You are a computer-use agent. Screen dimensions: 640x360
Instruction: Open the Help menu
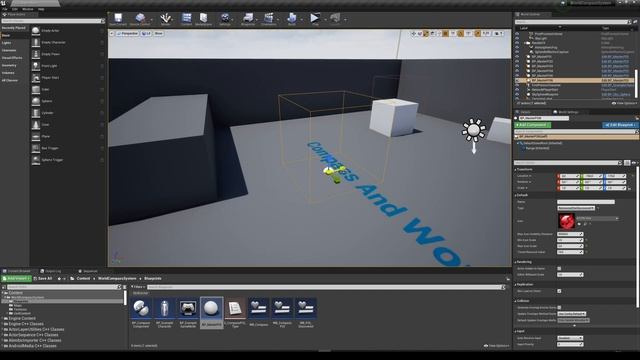point(41,9)
